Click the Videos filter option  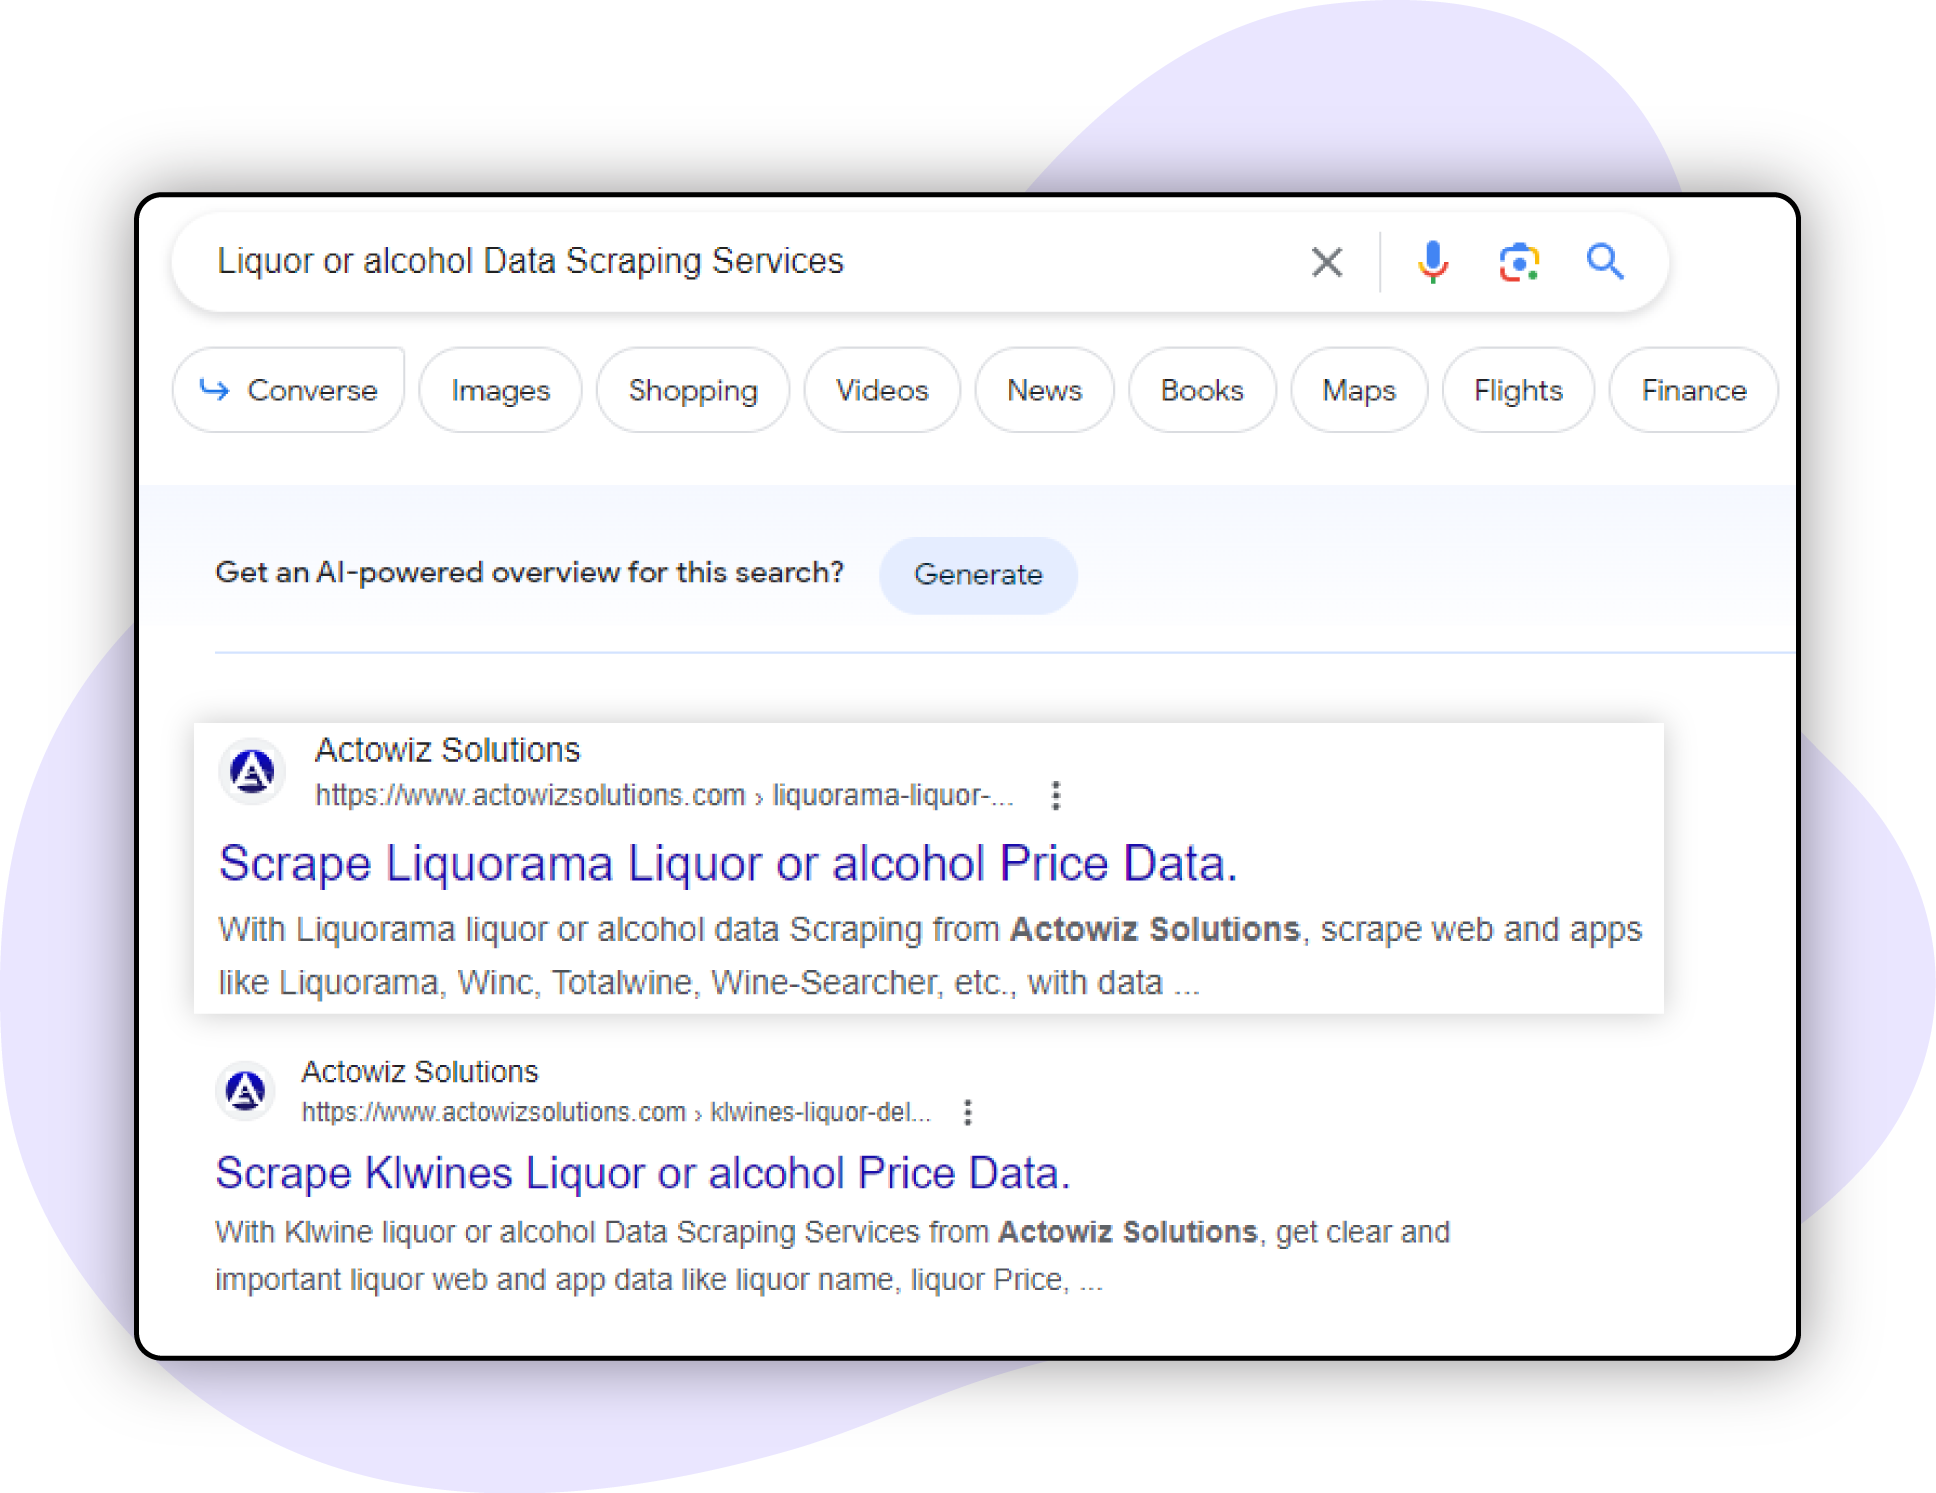pyautogui.click(x=881, y=391)
